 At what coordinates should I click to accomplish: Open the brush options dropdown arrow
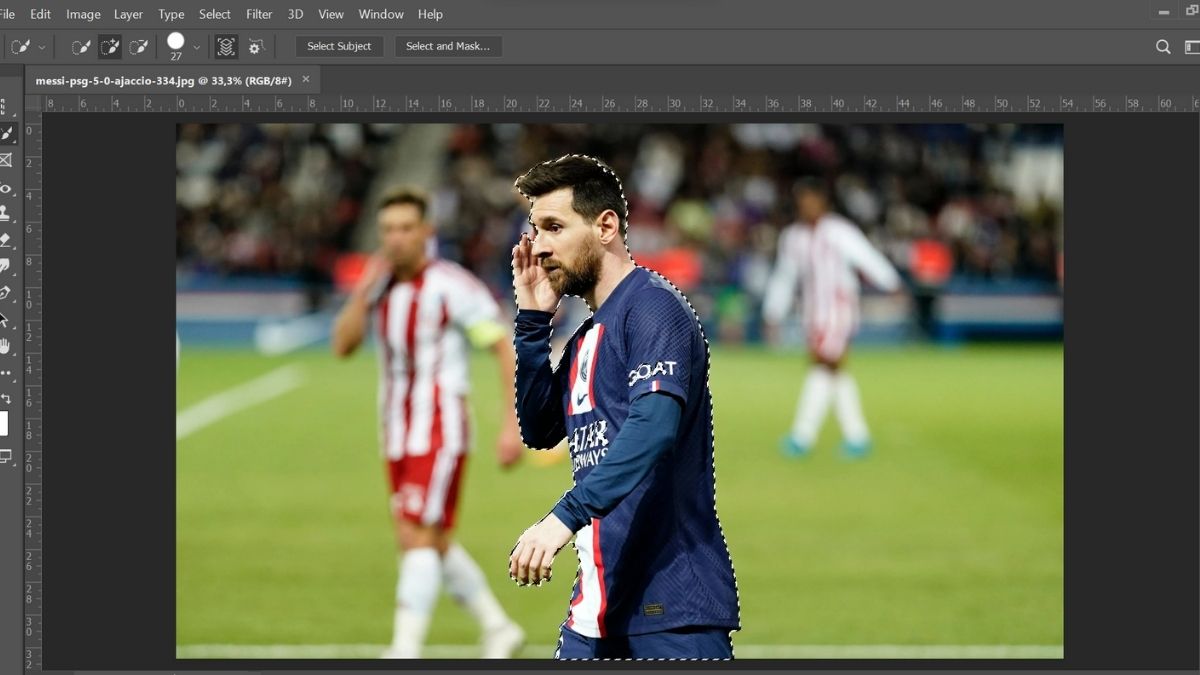[x=197, y=47]
